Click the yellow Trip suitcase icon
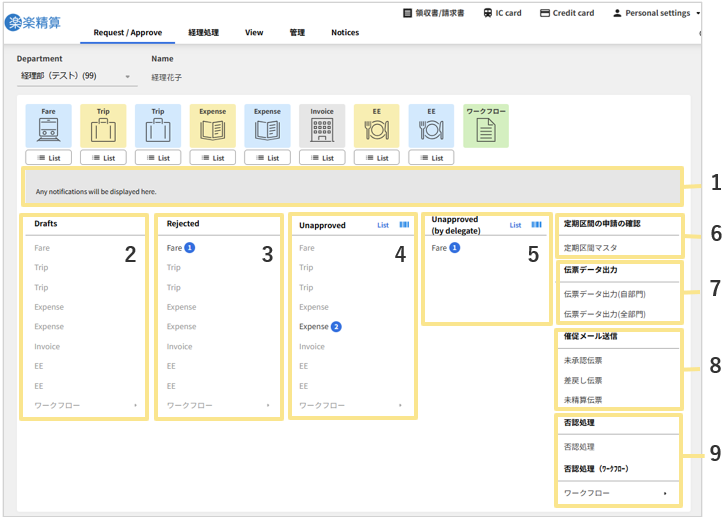Screen dimensions: 727x517 click(103, 126)
